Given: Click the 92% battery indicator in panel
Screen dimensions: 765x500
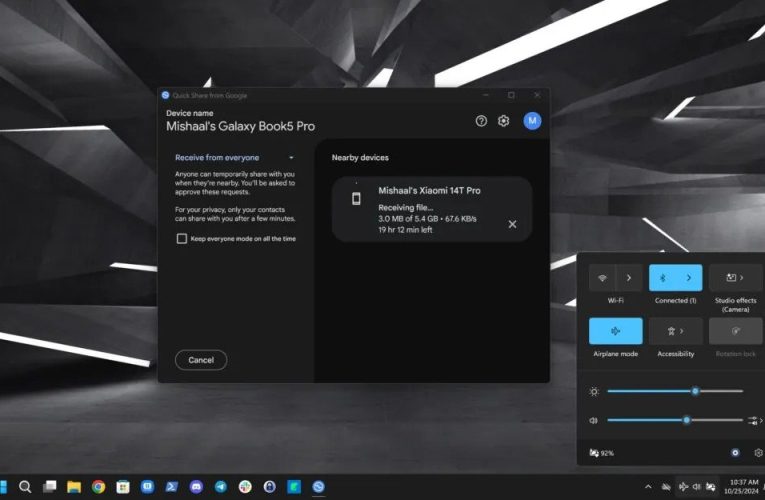Looking at the screenshot, I should [x=602, y=453].
